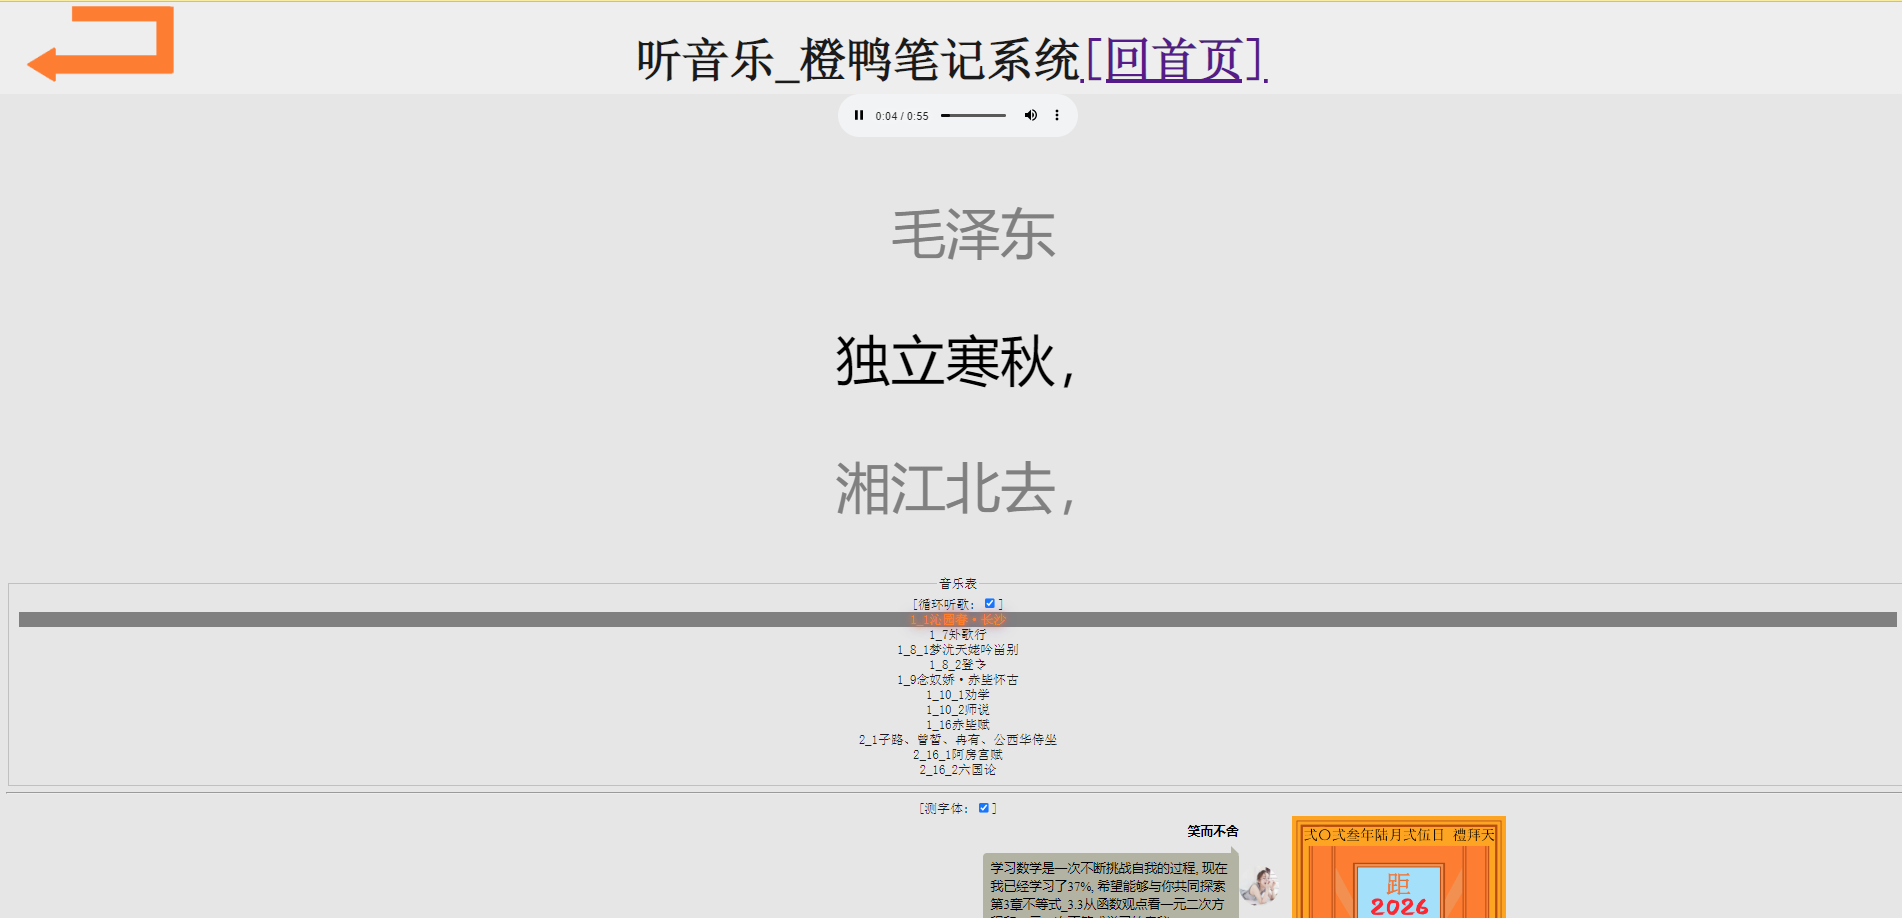Select 1_8_1梦游天姥吟留别 song

pyautogui.click(x=957, y=649)
